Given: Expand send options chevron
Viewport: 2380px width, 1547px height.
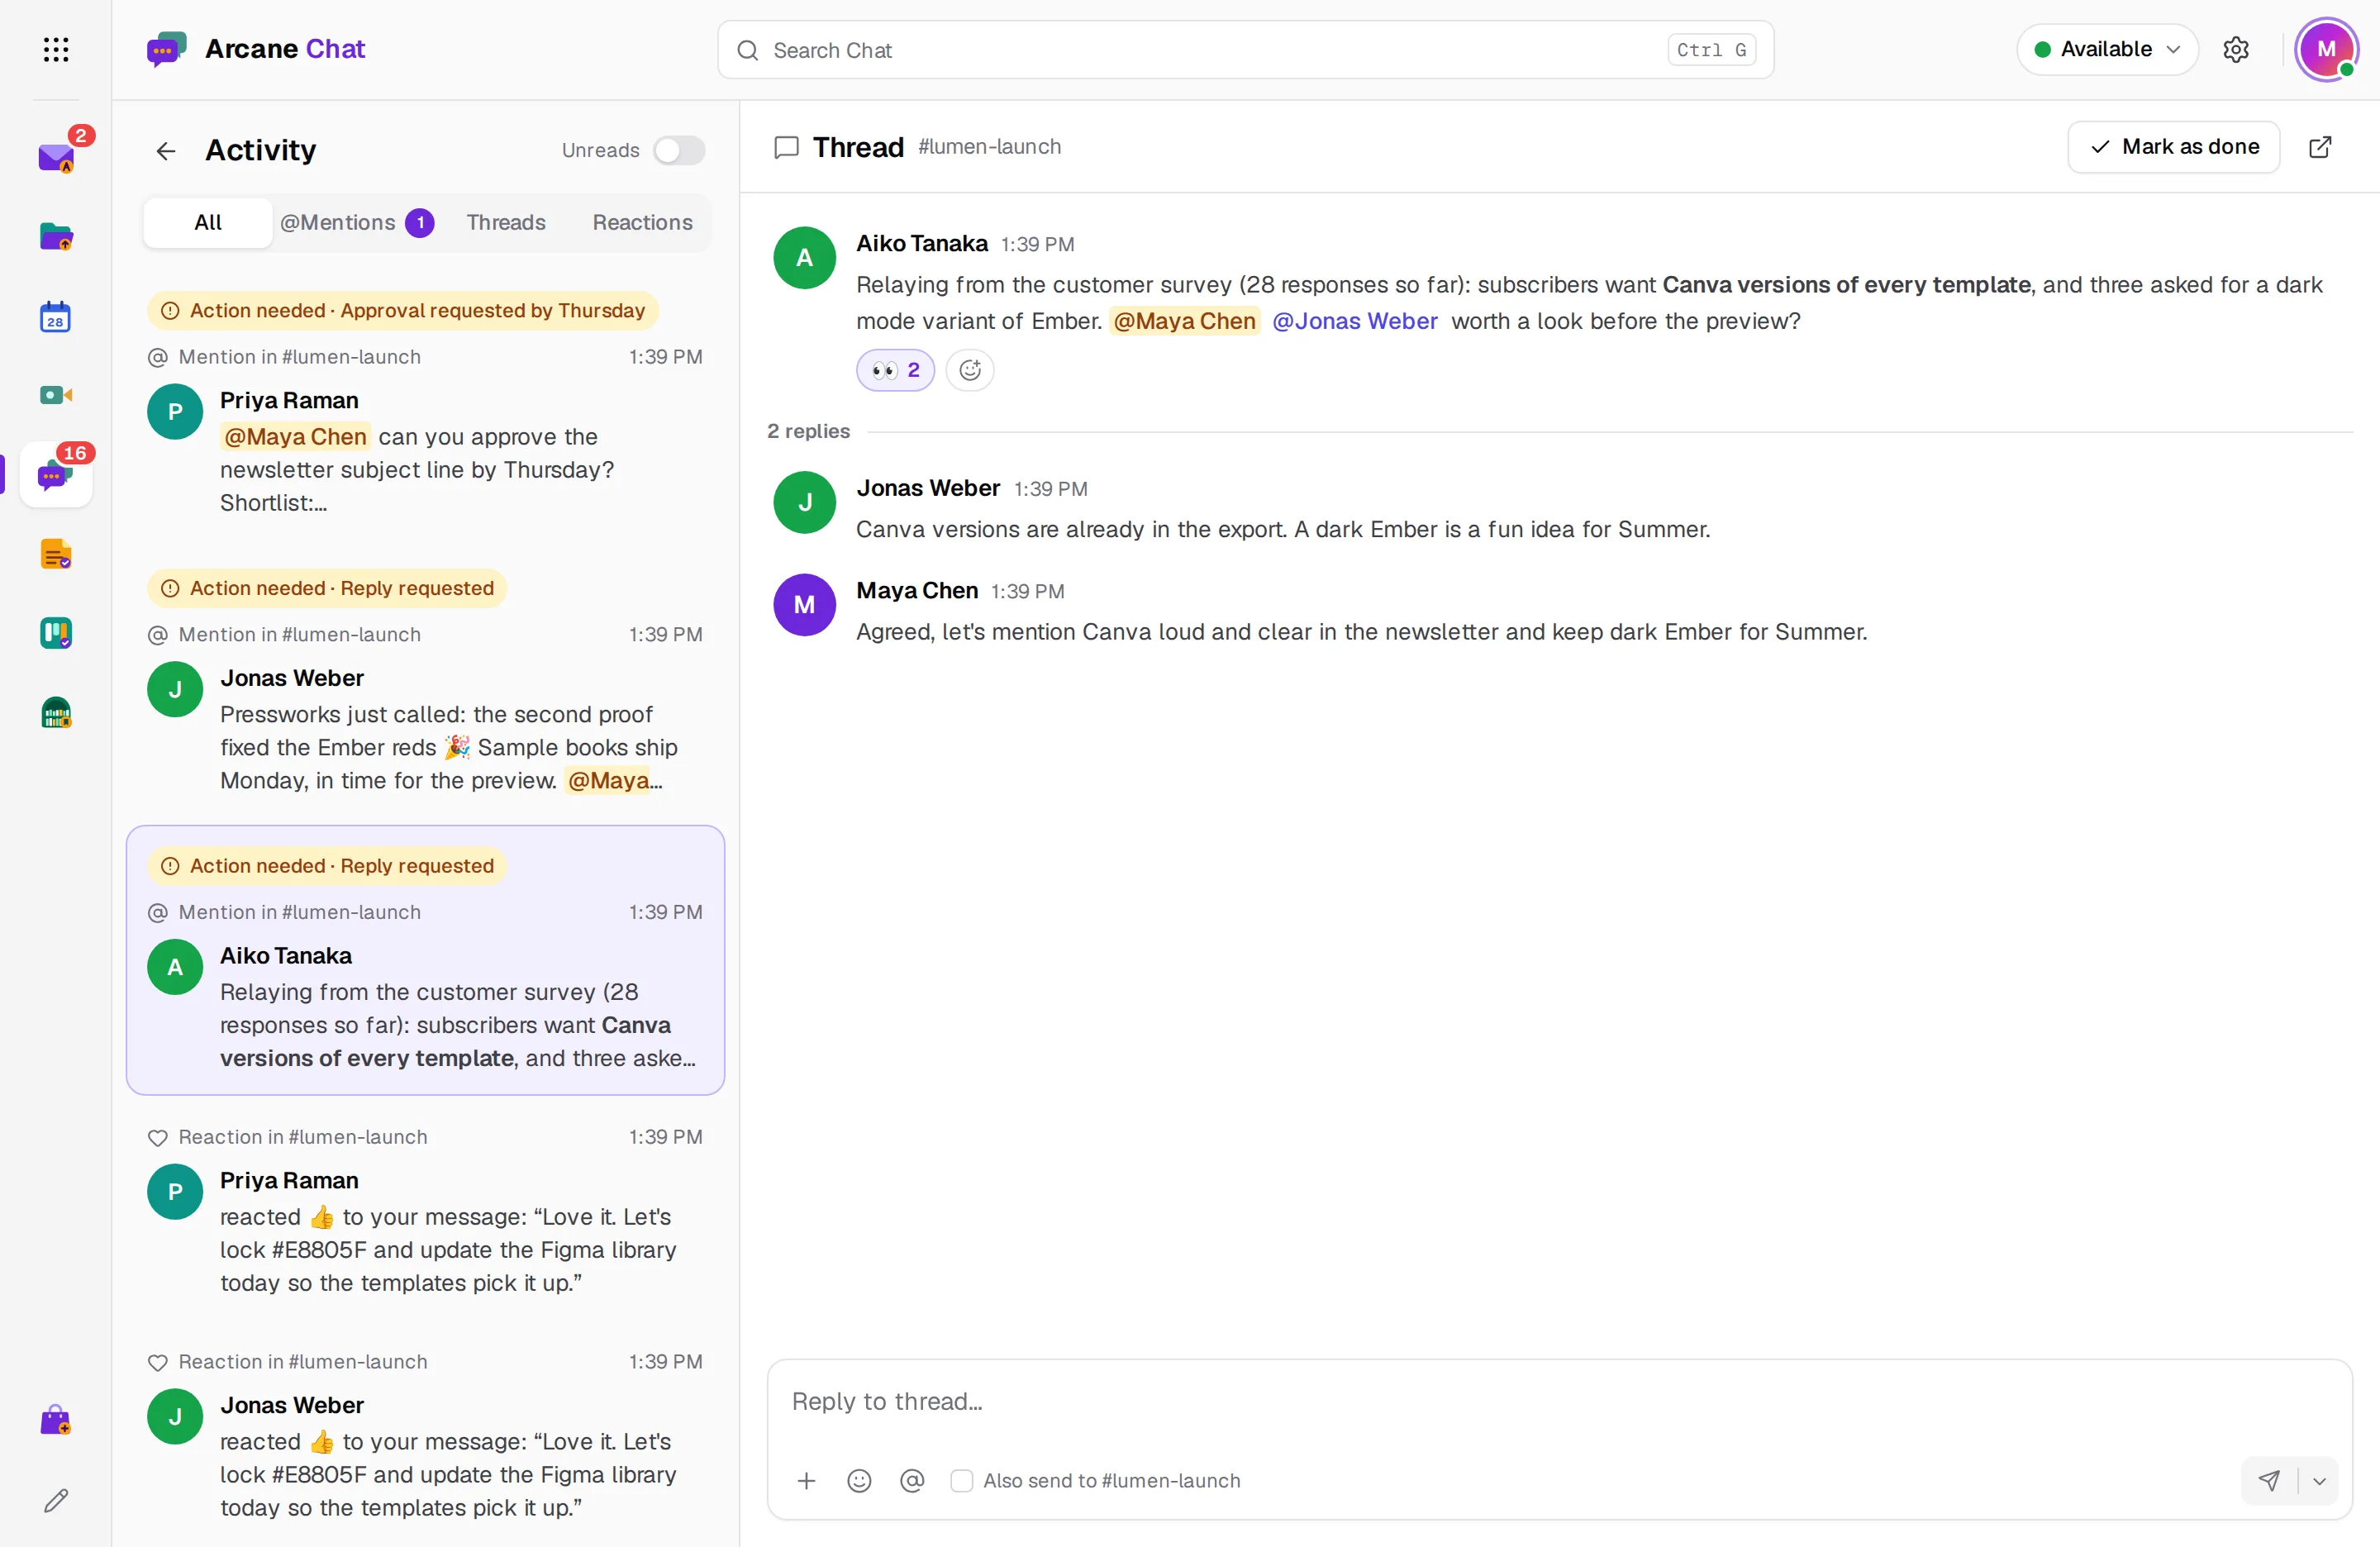Looking at the screenshot, I should (2319, 1481).
